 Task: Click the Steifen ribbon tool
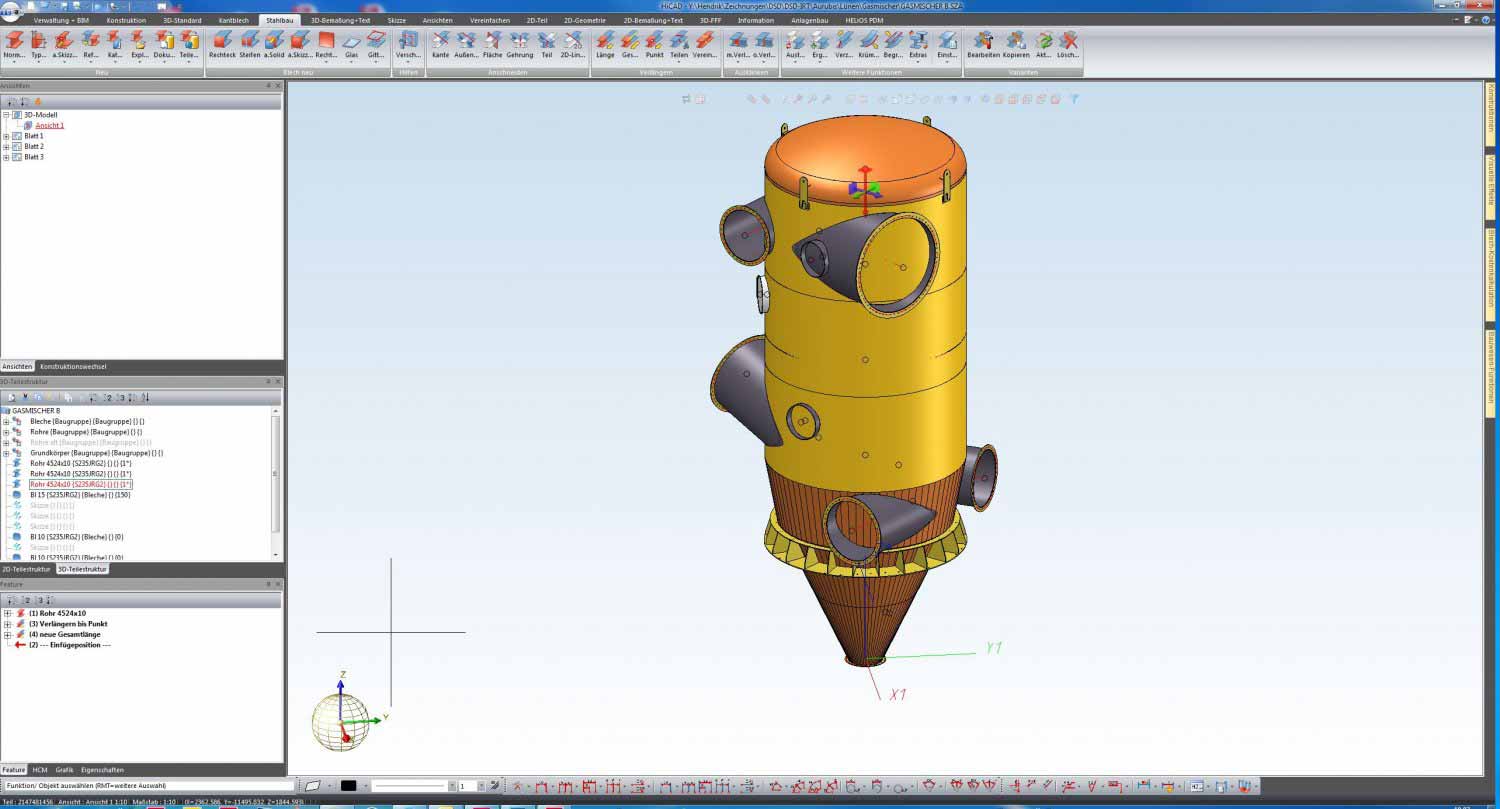(250, 45)
